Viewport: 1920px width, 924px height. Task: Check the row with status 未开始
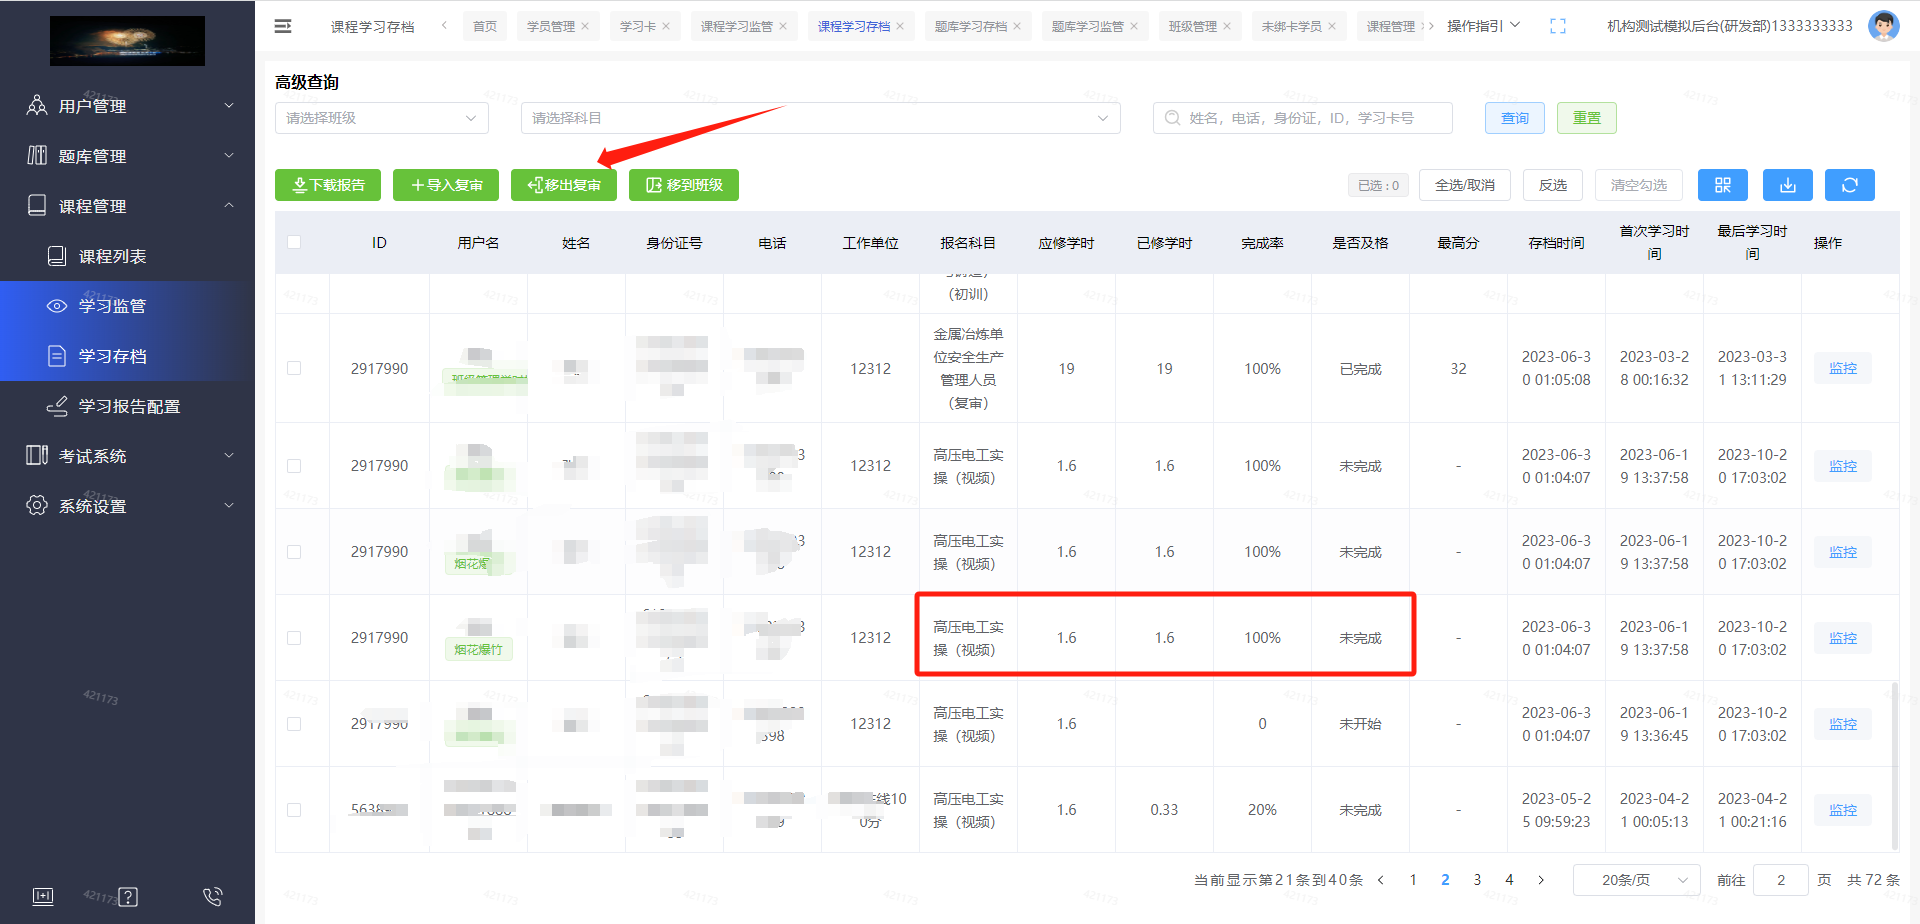[x=294, y=724]
